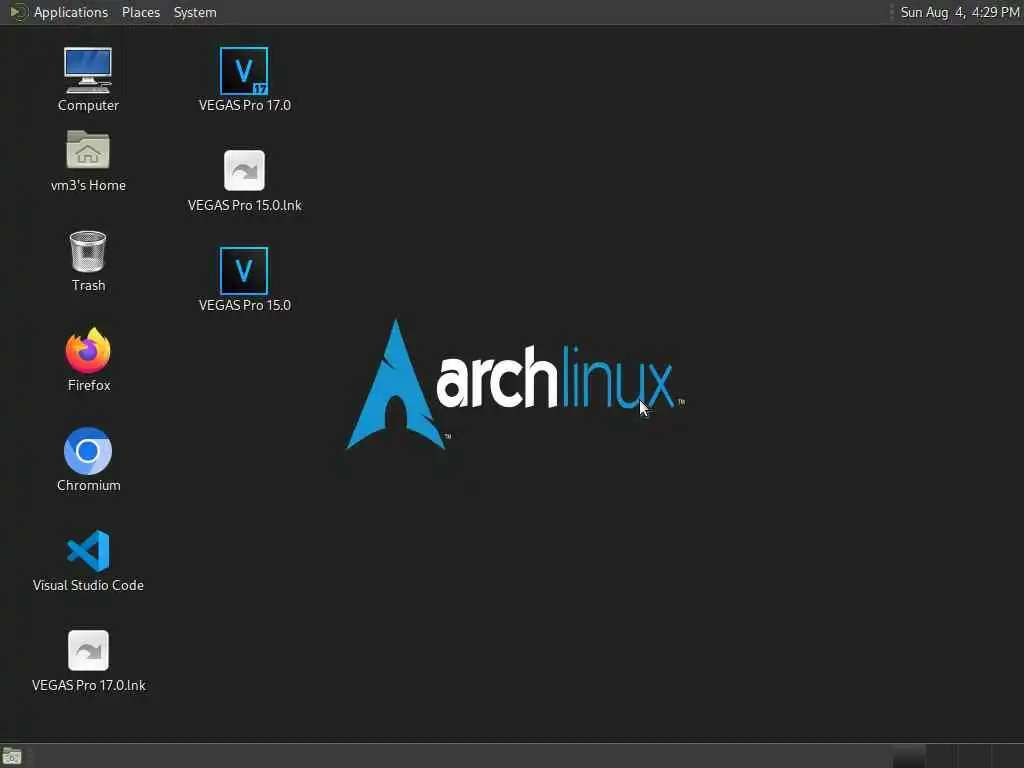Select the VEGAS Pro 17.0.lnk shortcut icon
The width and height of the screenshot is (1024, 768).
(88, 650)
